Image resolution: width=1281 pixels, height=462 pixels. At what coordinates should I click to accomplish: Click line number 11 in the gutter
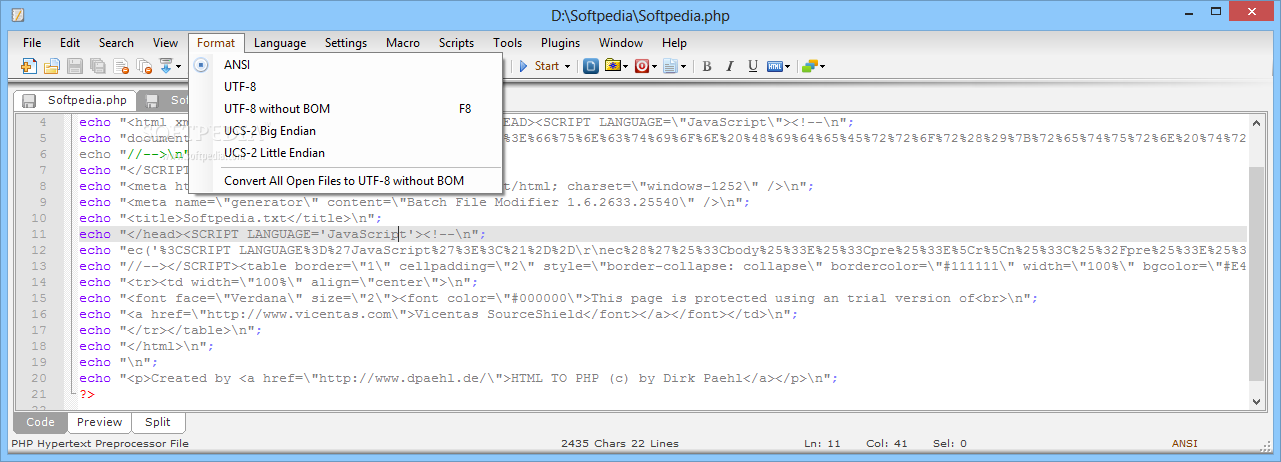click(x=41, y=234)
